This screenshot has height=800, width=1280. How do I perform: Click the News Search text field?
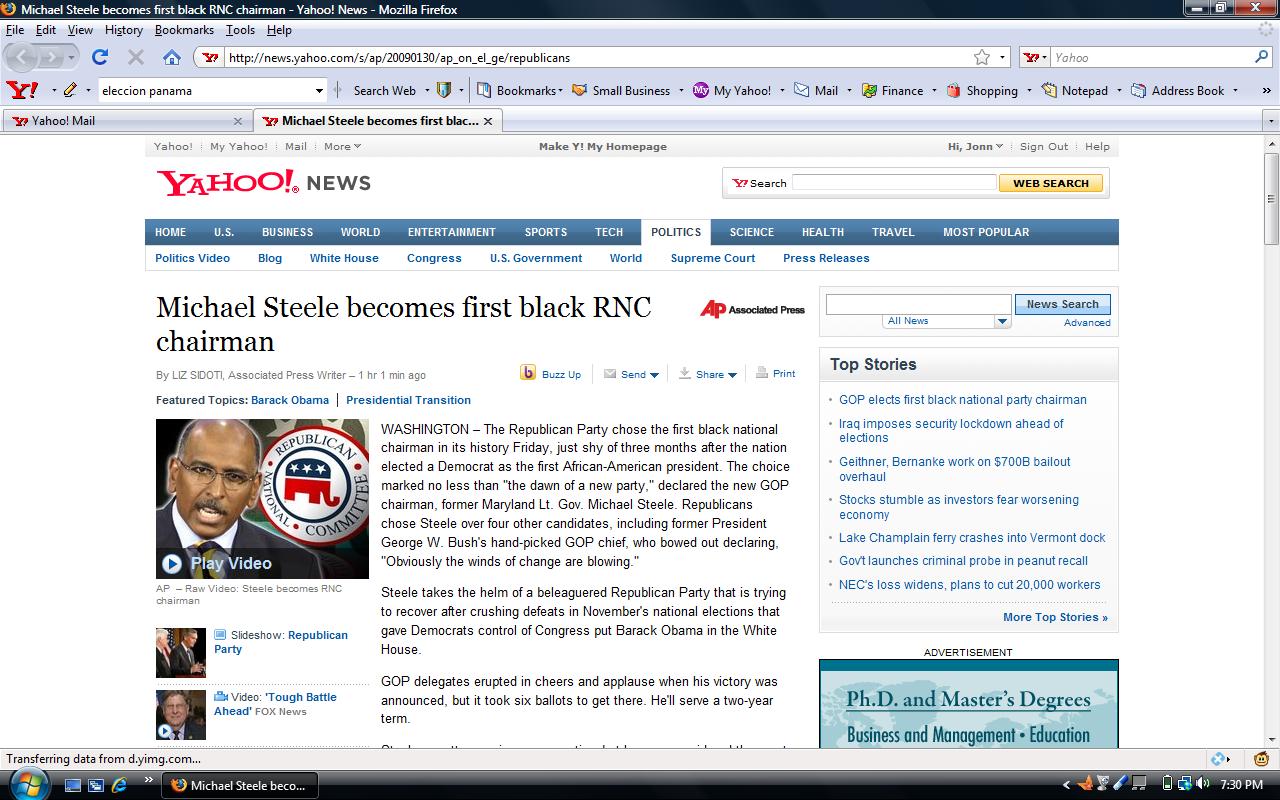918,304
